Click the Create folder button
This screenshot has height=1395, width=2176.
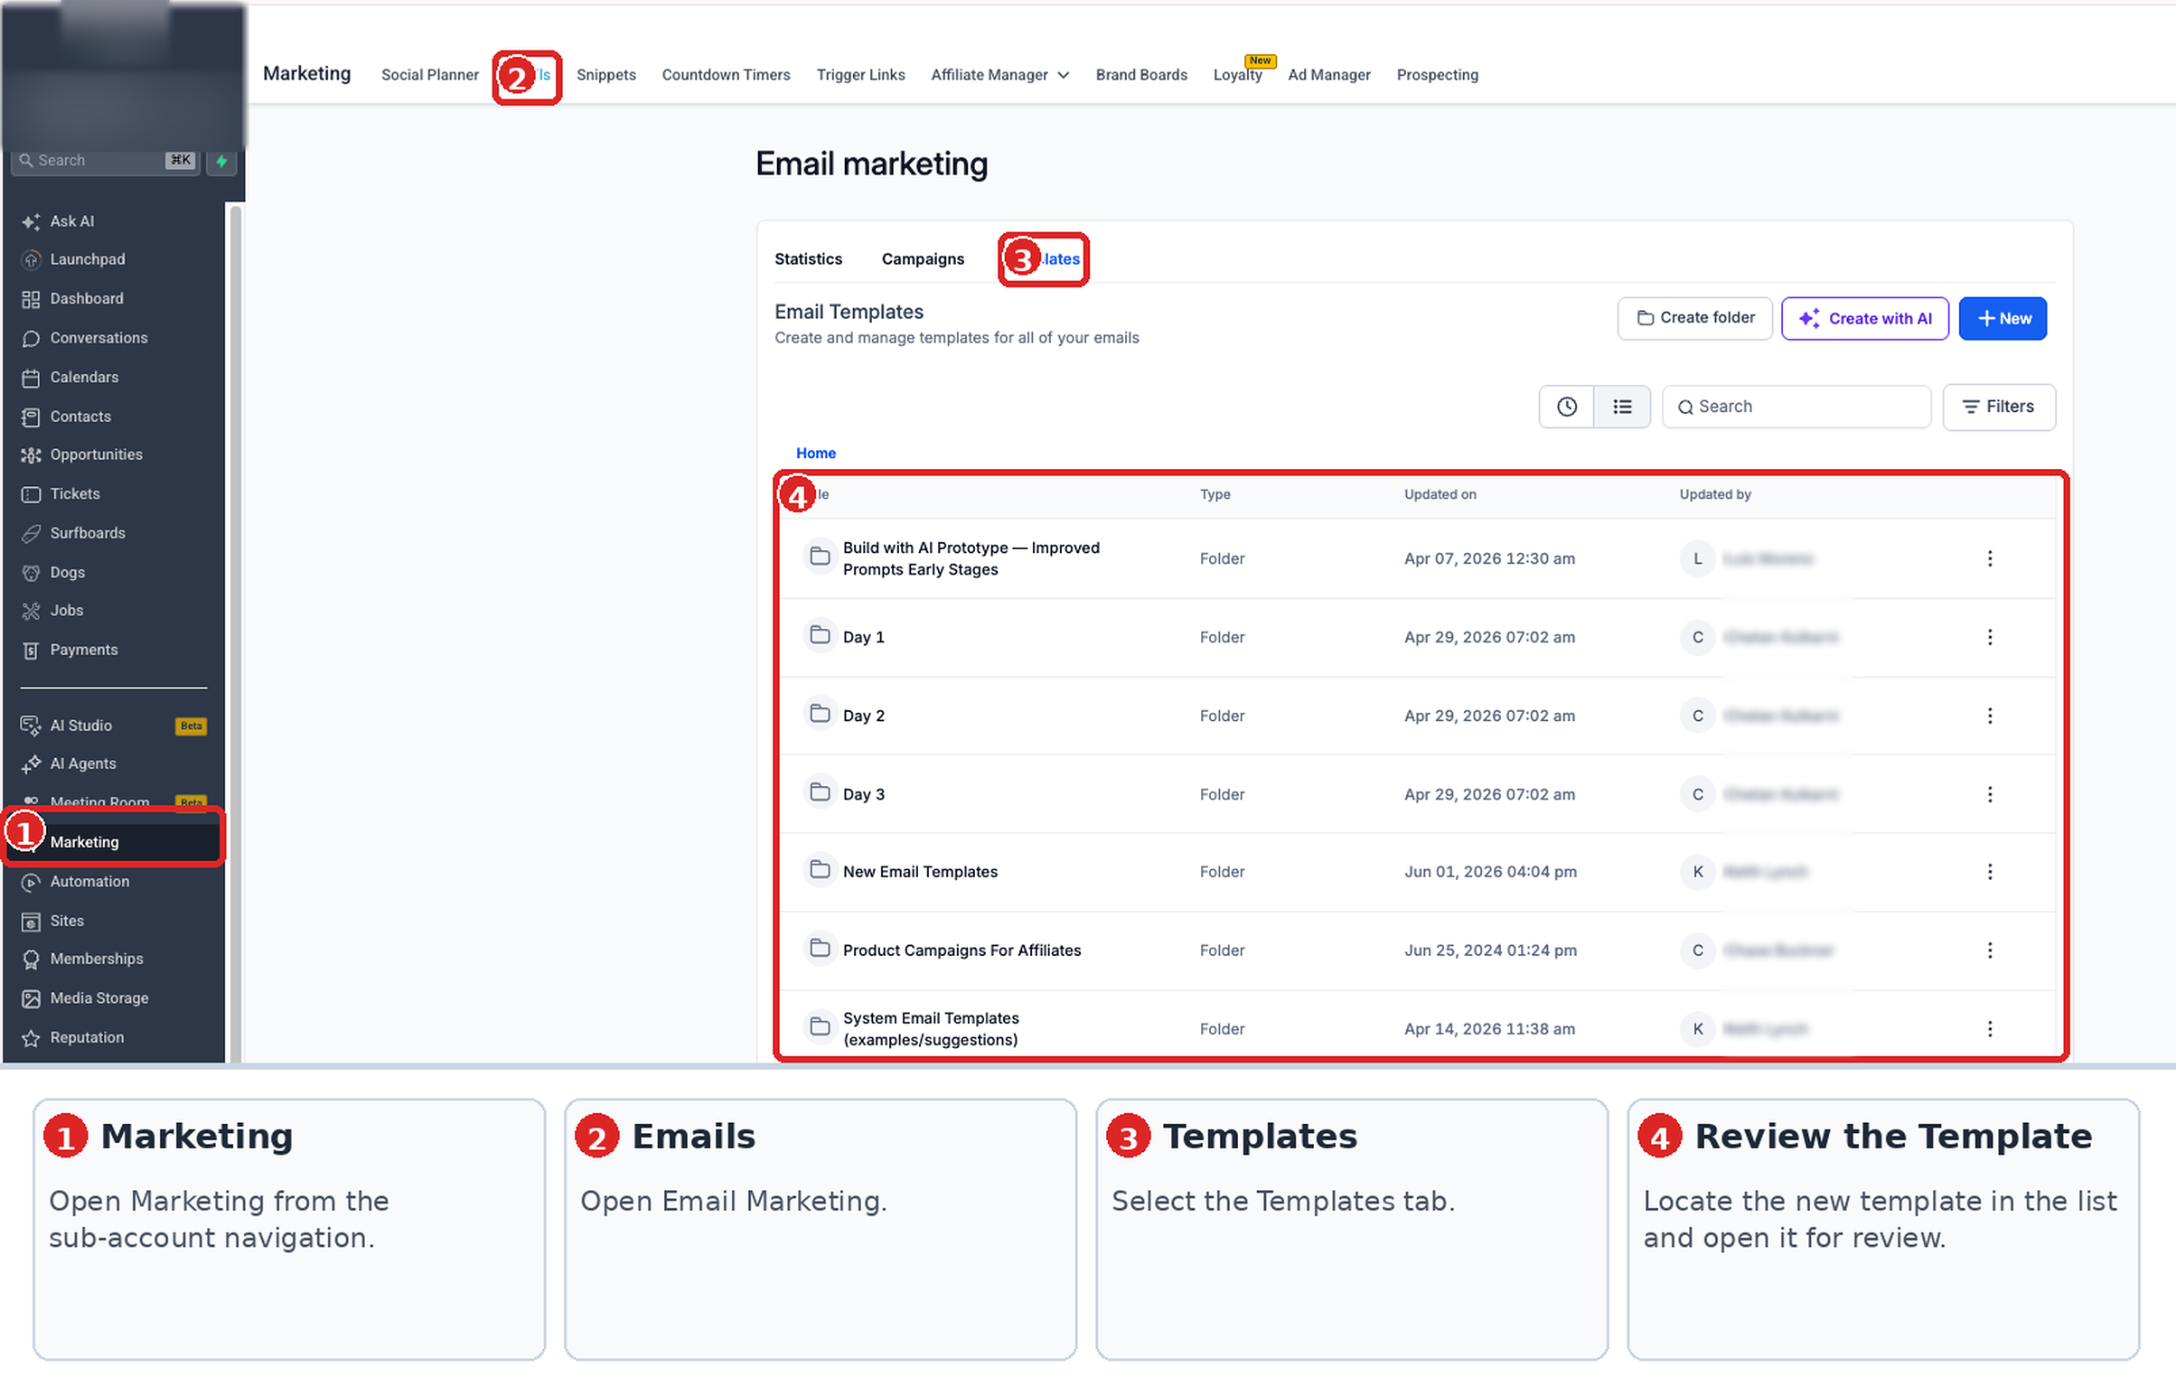[1695, 318]
